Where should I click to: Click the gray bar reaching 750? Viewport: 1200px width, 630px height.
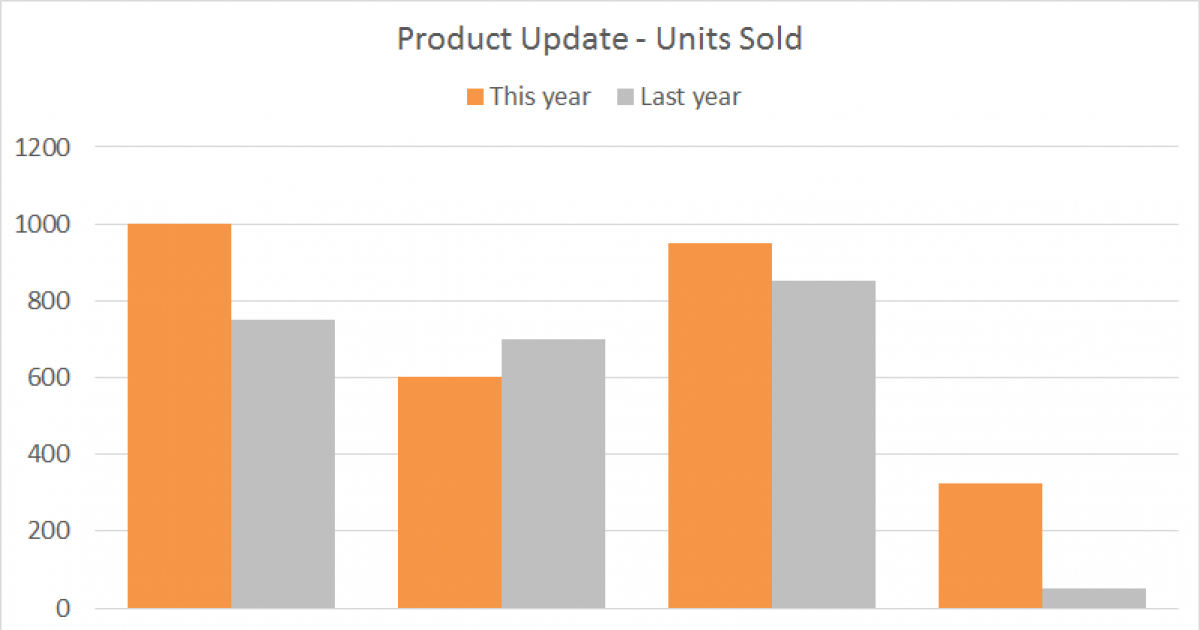[x=283, y=463]
